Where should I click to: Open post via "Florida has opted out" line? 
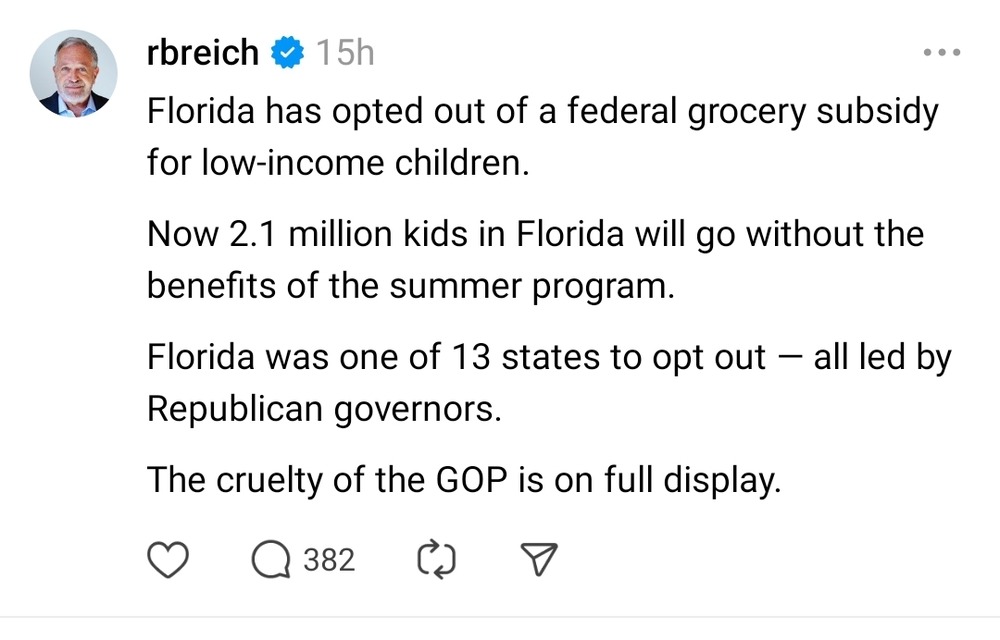click(543, 111)
